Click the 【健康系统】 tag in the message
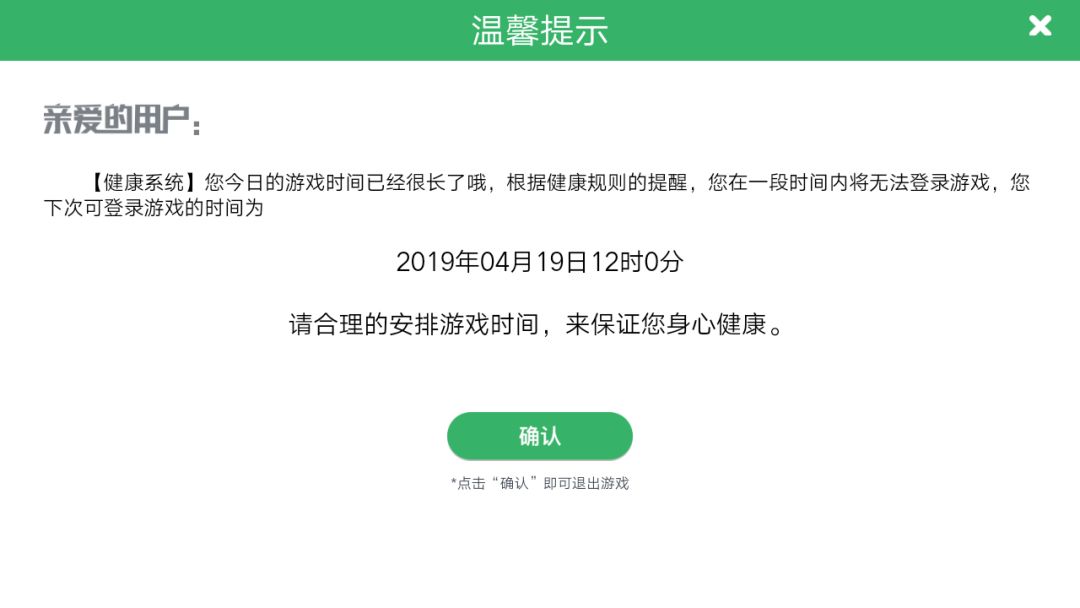 [x=143, y=182]
